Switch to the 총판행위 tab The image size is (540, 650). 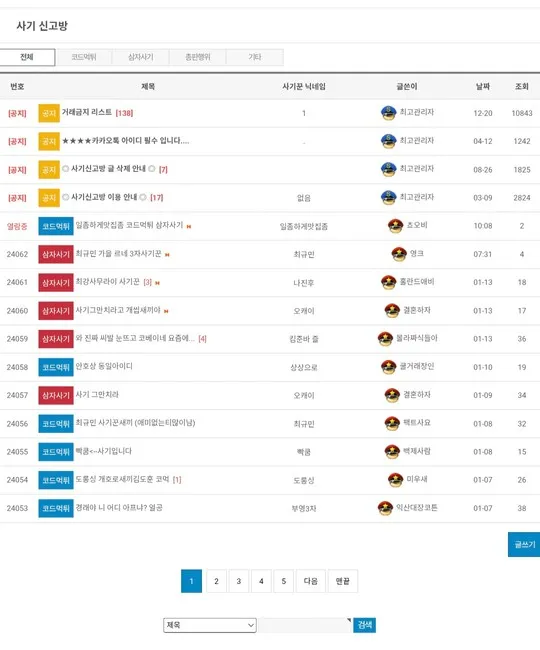(x=198, y=57)
